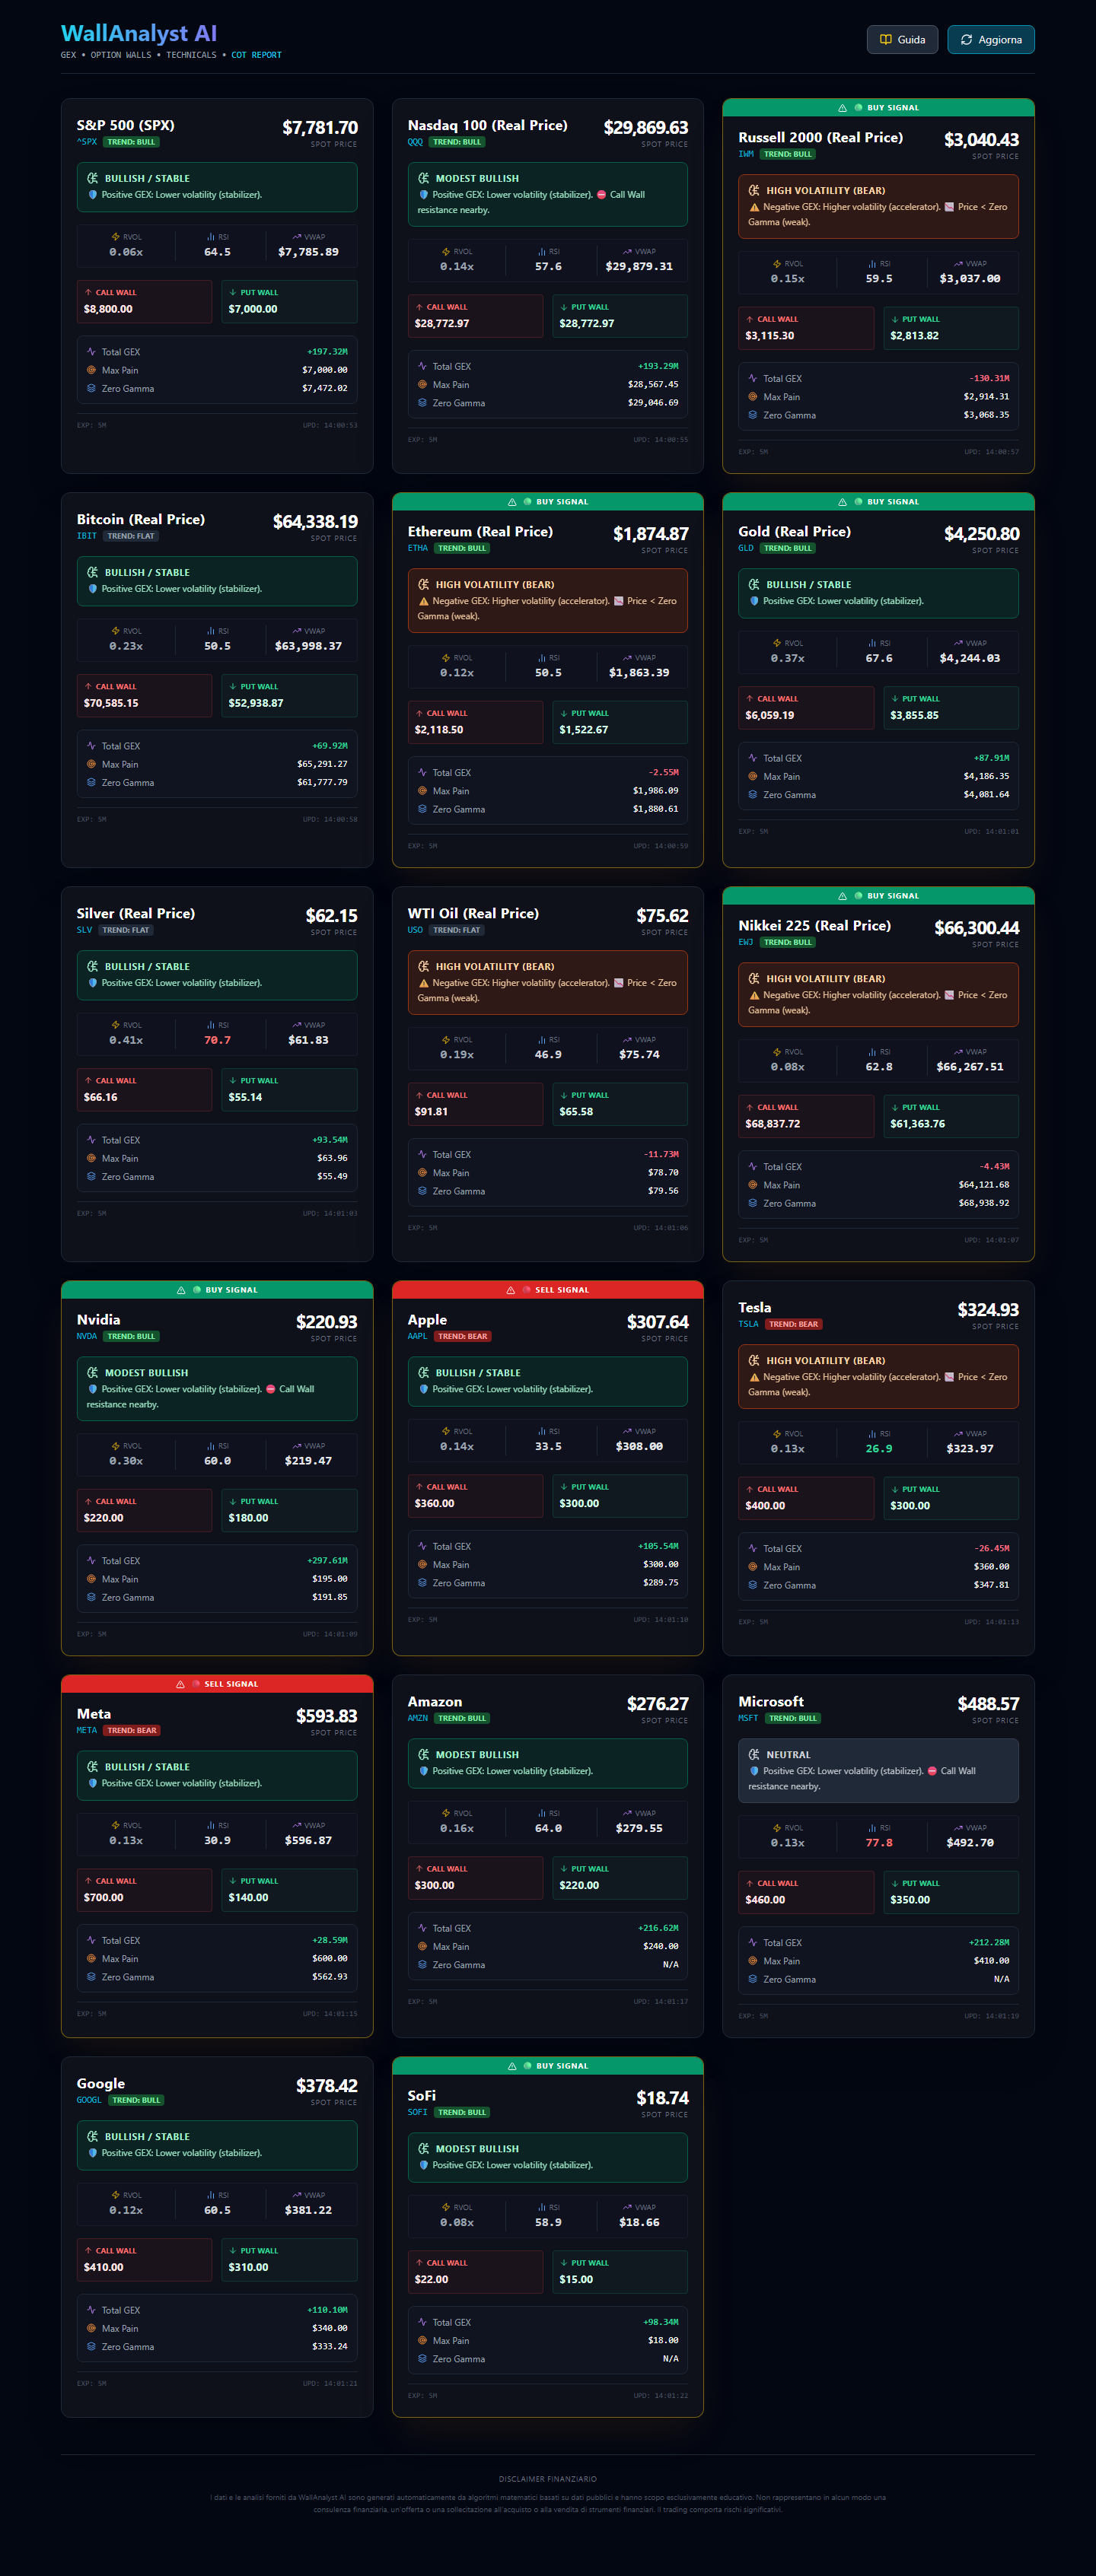Click the COT REPORT header text
1096x2576 pixels.
(x=256, y=55)
